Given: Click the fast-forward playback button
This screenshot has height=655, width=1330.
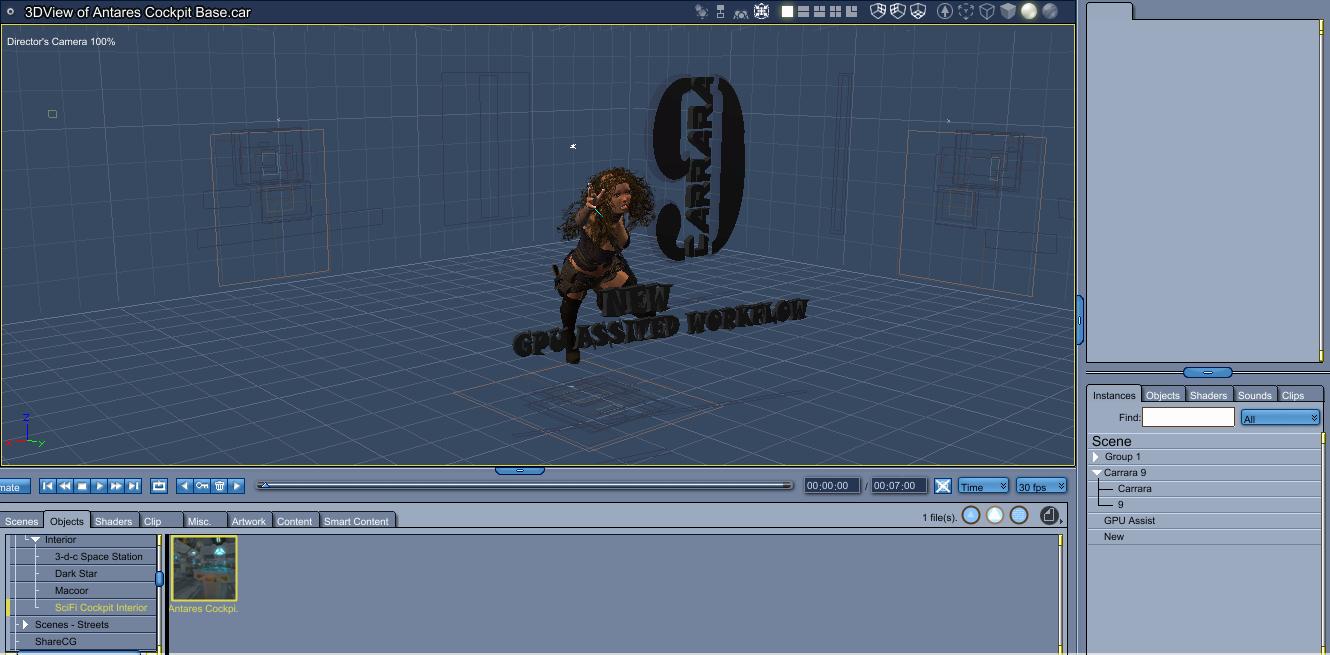Looking at the screenshot, I should click(116, 486).
